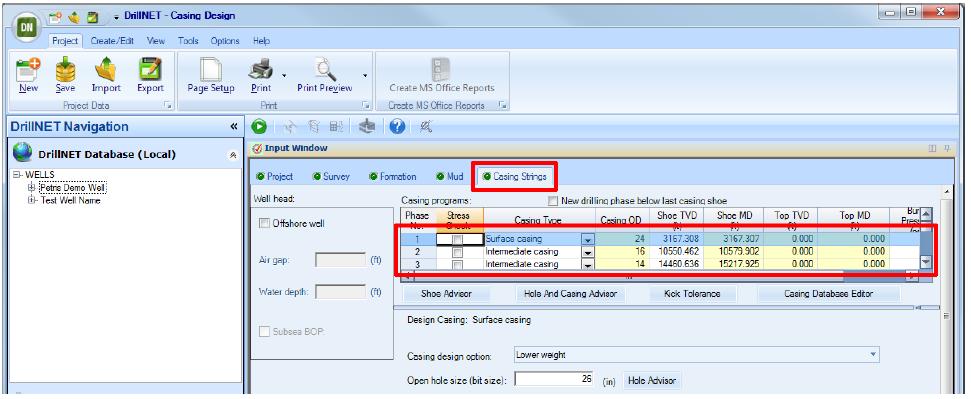This screenshot has width=971, height=399.
Task: Click the grayed table icon left of the 3D box icon
Action: point(336,127)
